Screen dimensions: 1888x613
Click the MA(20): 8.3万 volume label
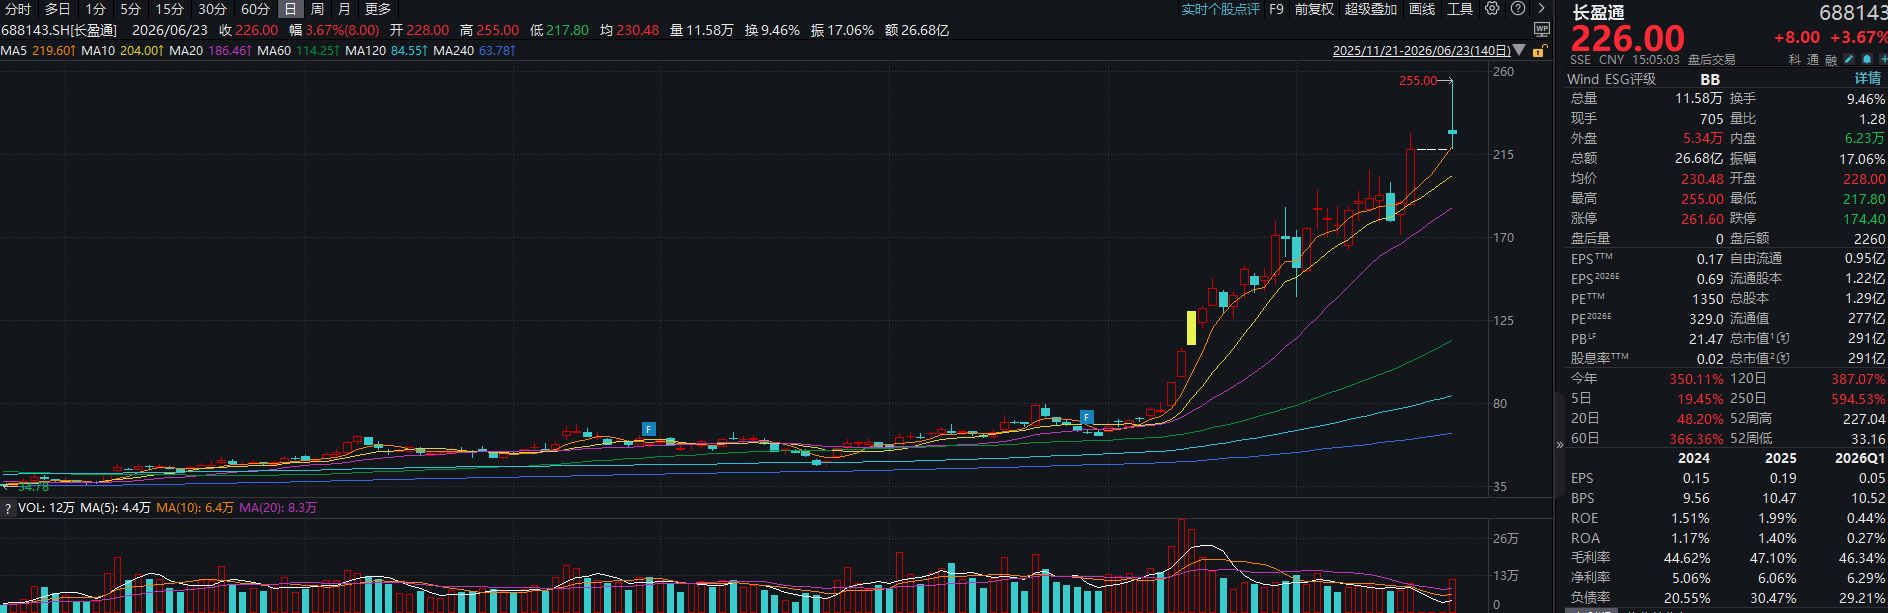[x=278, y=508]
